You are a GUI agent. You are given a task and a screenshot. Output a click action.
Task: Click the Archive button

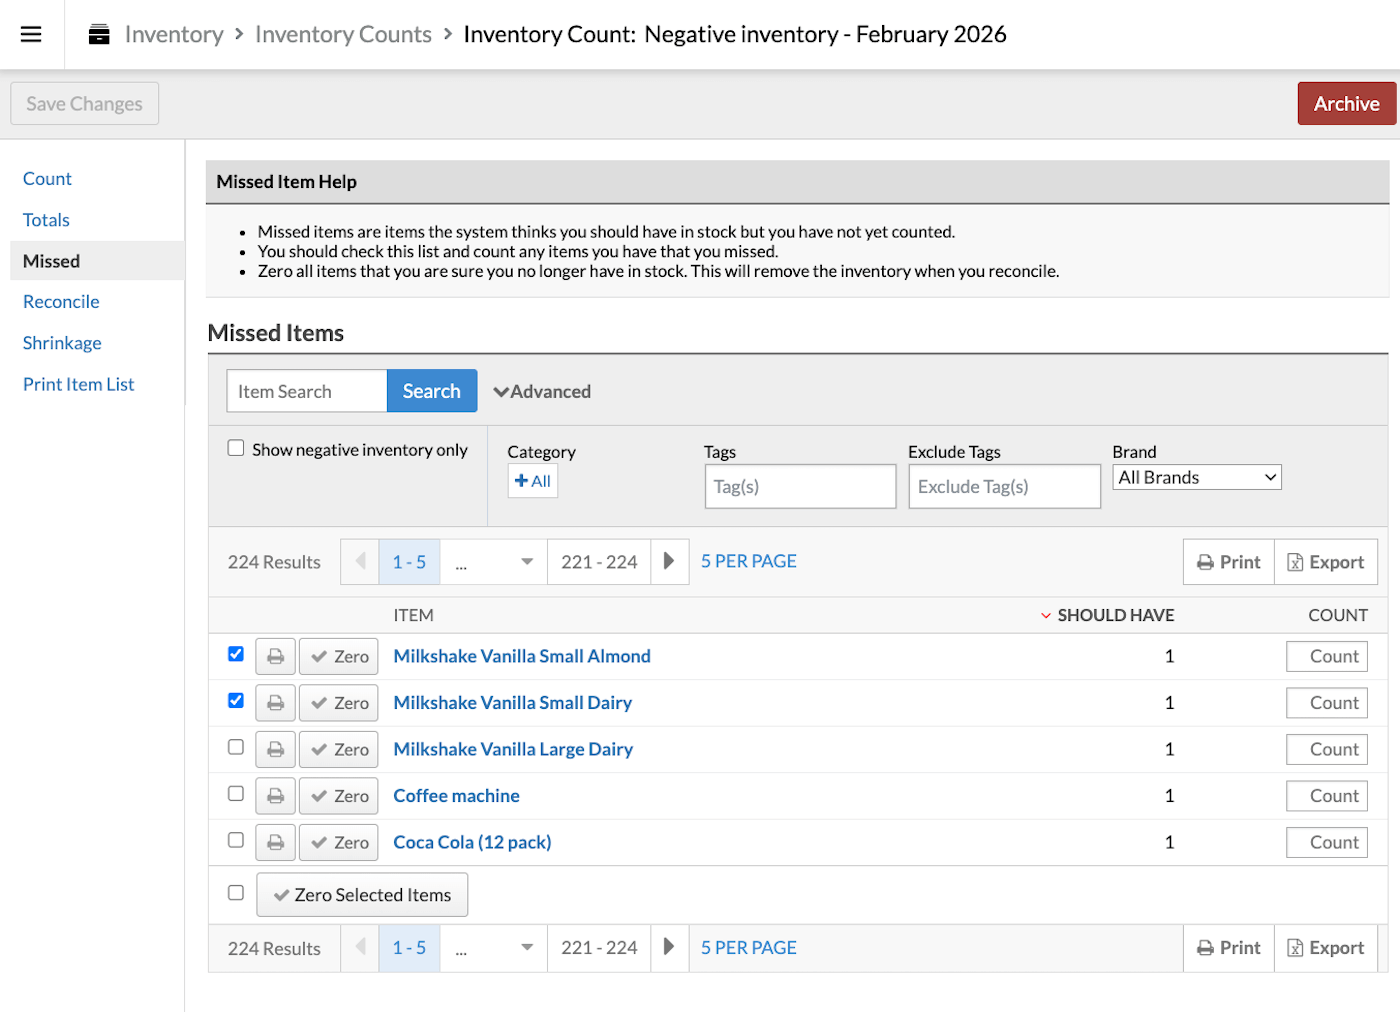1346,103
